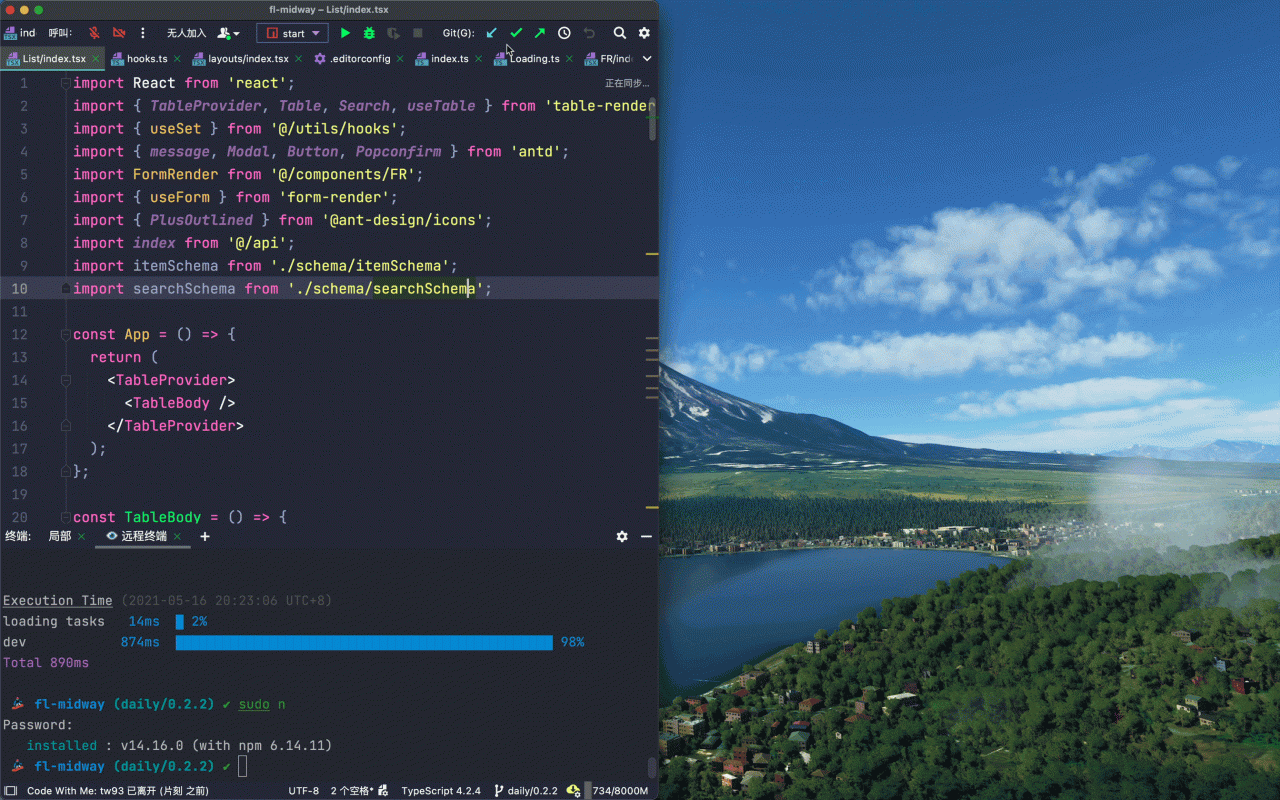Click the '正在同步...' status text

pyautogui.click(x=627, y=83)
